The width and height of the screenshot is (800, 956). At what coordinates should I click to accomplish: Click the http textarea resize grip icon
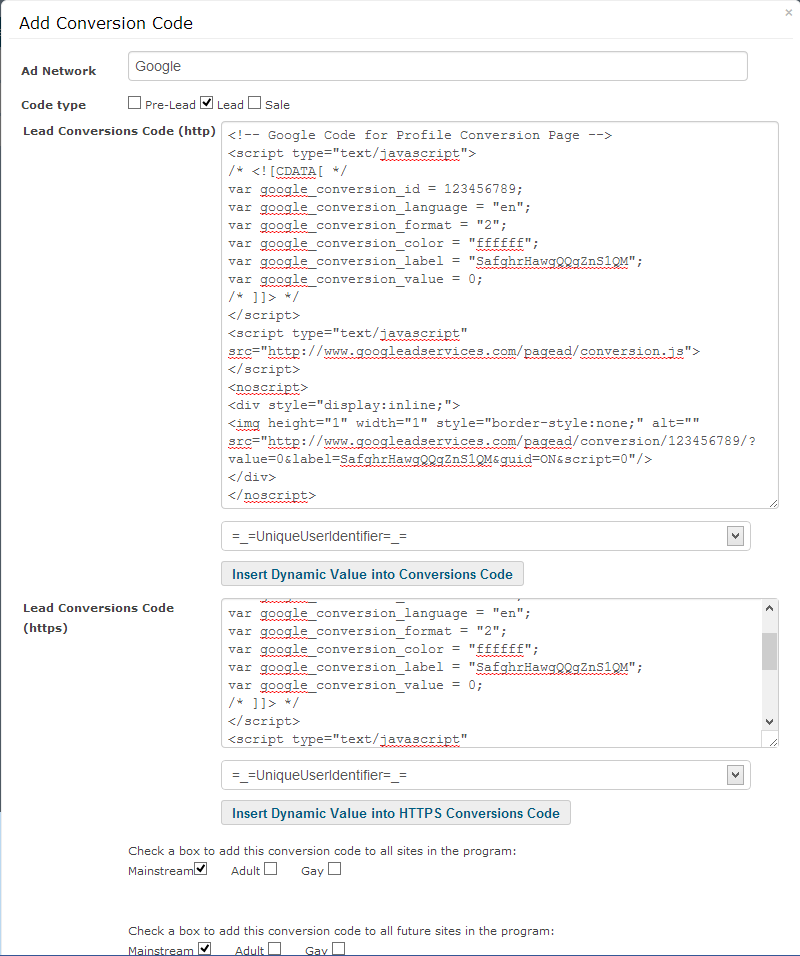[x=773, y=503]
